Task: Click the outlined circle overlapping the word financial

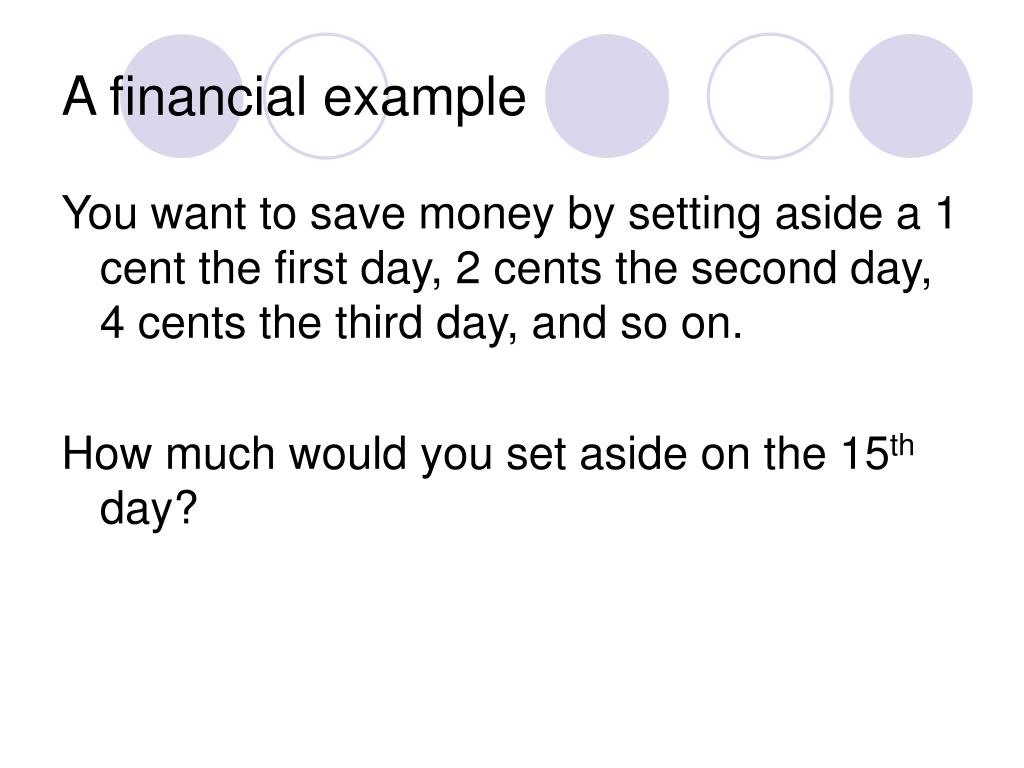Action: click(x=326, y=96)
